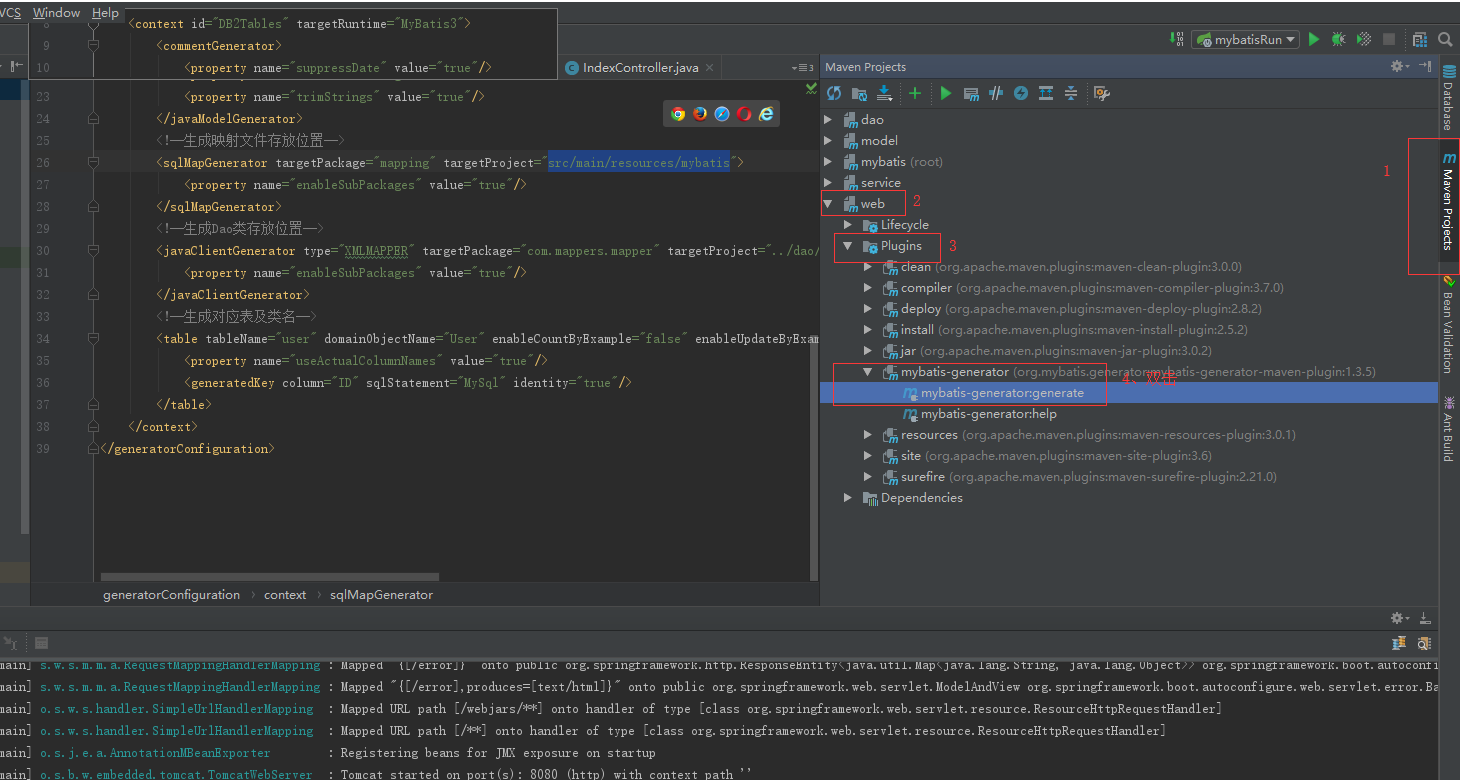Image resolution: width=1460 pixels, height=780 pixels.
Task: Hide the Maven Projects panel
Action: pyautogui.click(x=1425, y=66)
